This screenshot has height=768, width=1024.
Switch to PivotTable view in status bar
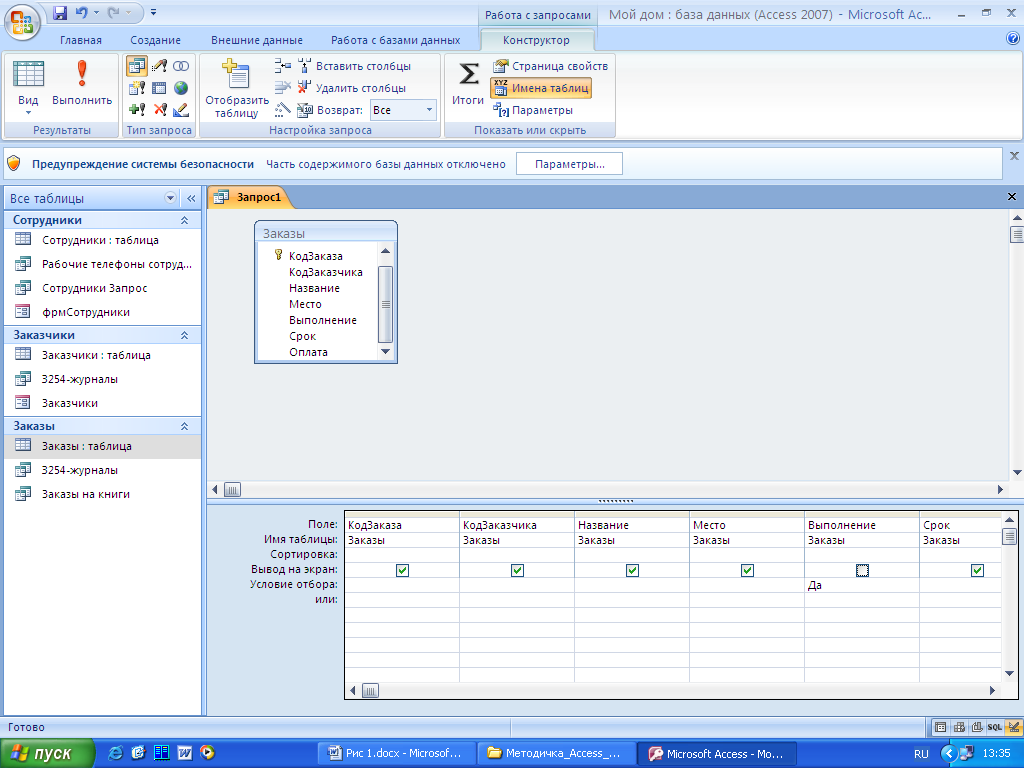(x=959, y=727)
